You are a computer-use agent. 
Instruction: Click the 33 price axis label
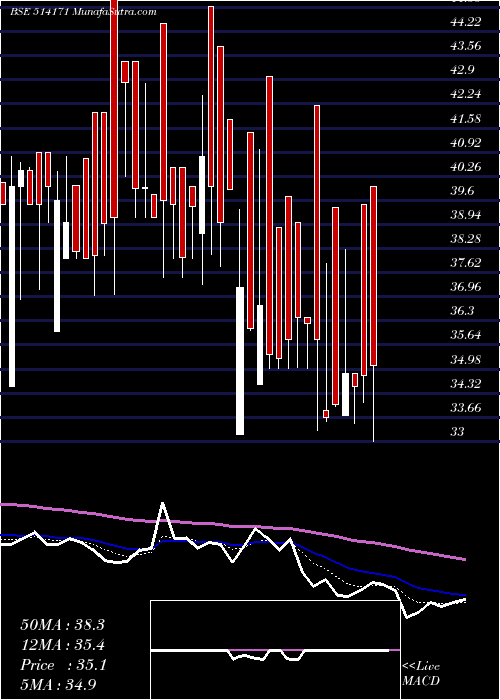pyautogui.click(x=458, y=431)
